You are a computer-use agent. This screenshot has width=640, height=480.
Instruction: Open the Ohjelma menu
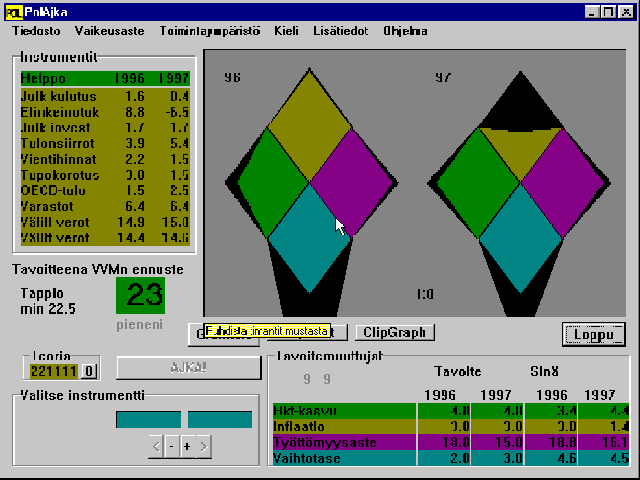click(x=405, y=31)
